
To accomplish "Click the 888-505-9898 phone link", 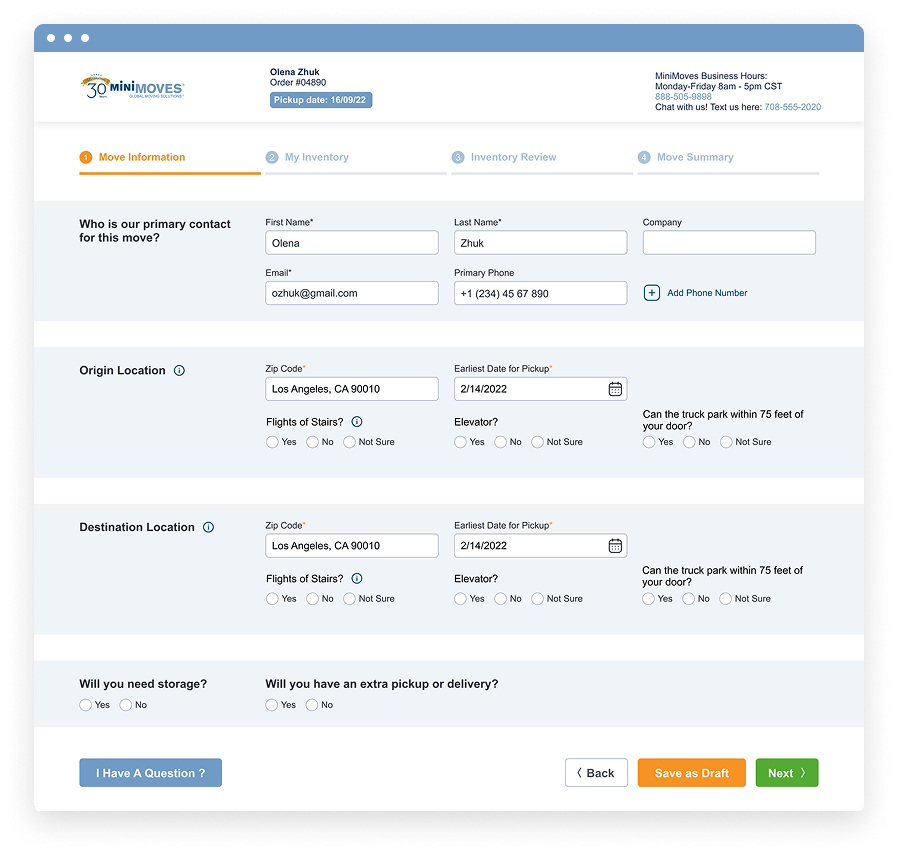I will (x=683, y=97).
